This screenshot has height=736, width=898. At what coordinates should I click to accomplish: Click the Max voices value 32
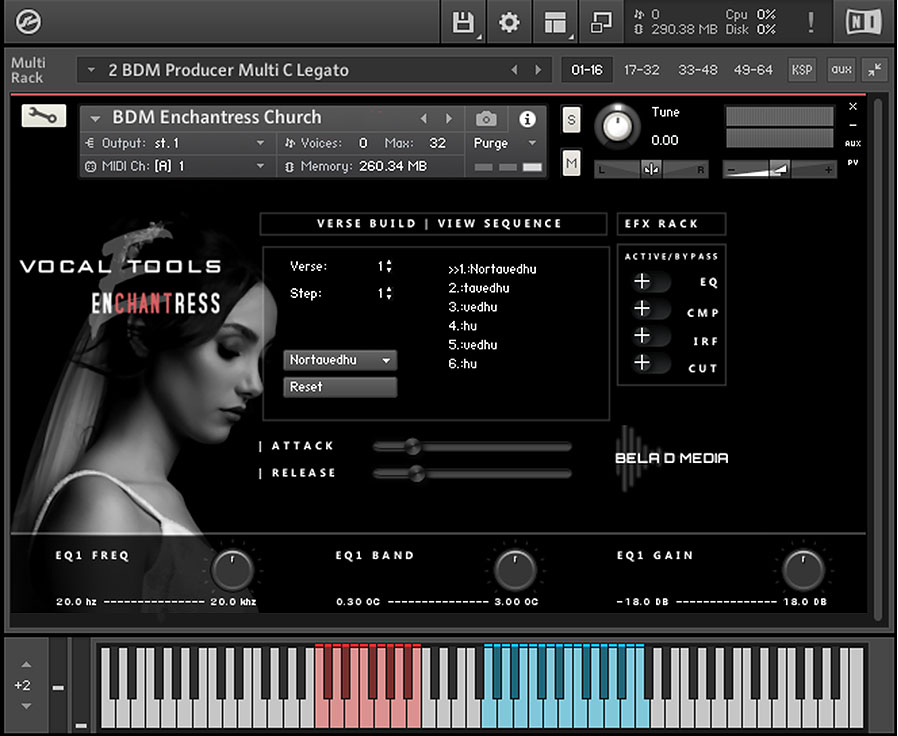click(438, 143)
